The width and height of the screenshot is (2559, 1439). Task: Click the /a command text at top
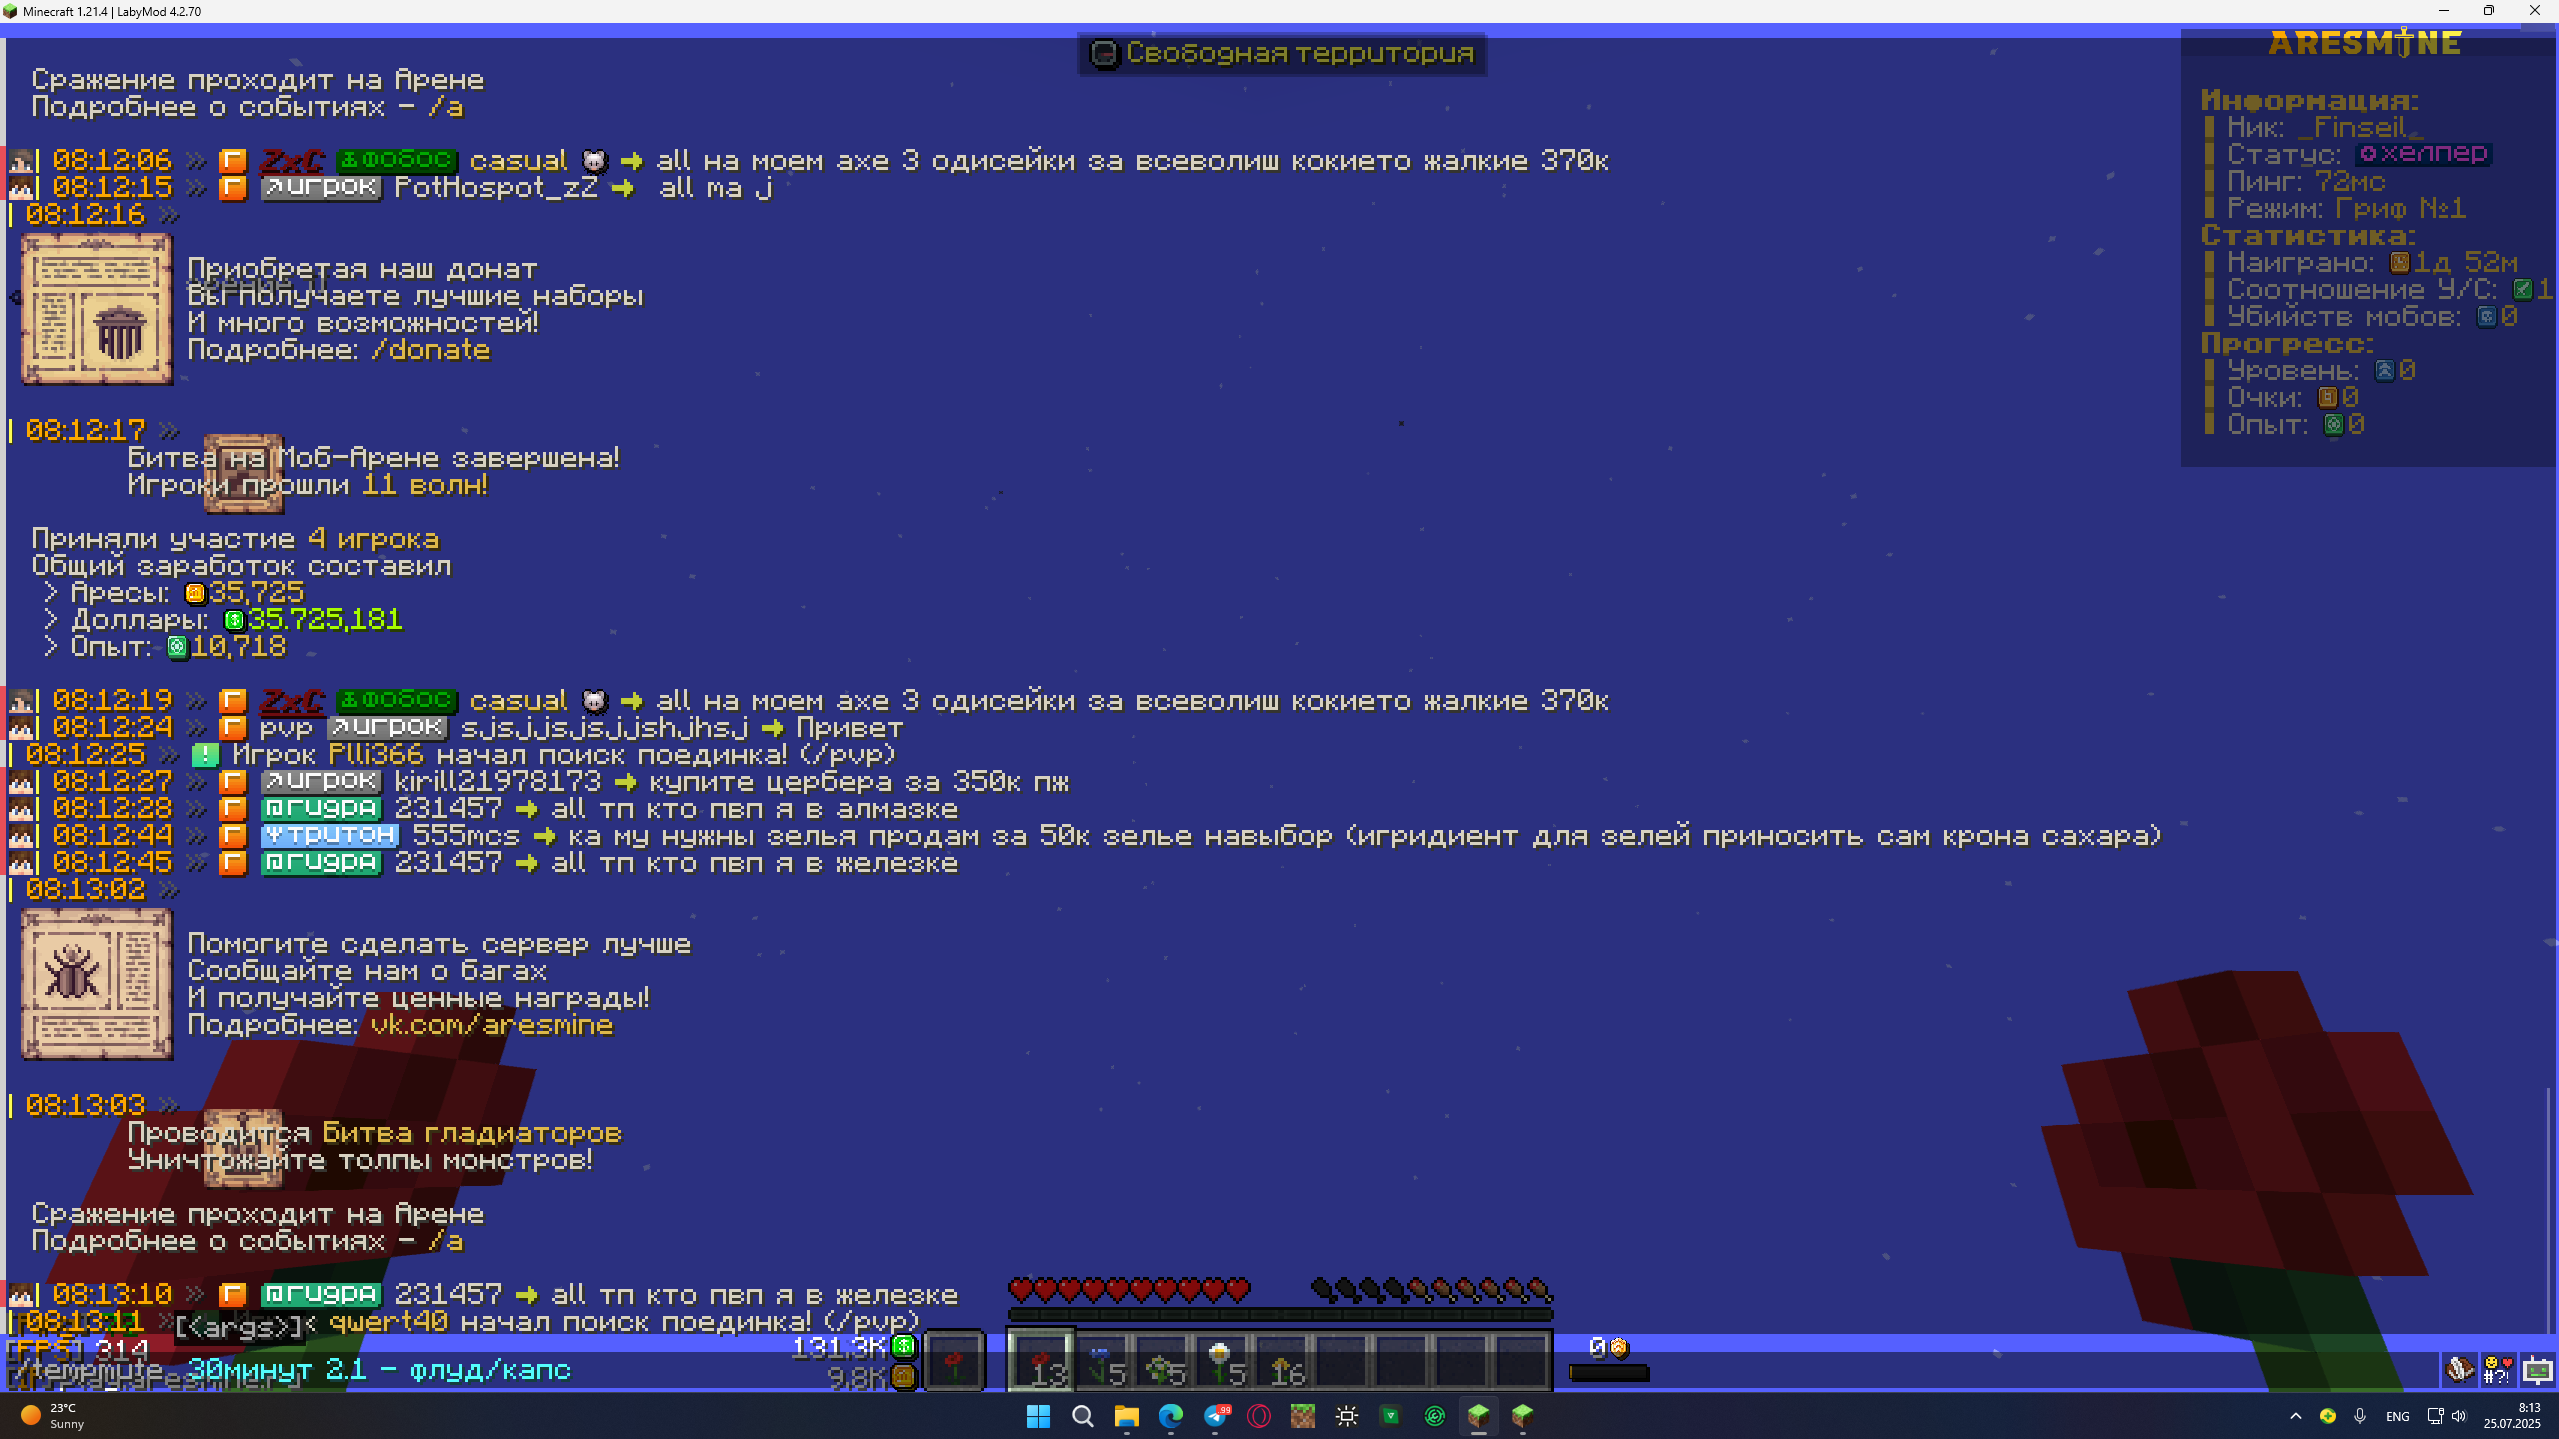(x=446, y=107)
